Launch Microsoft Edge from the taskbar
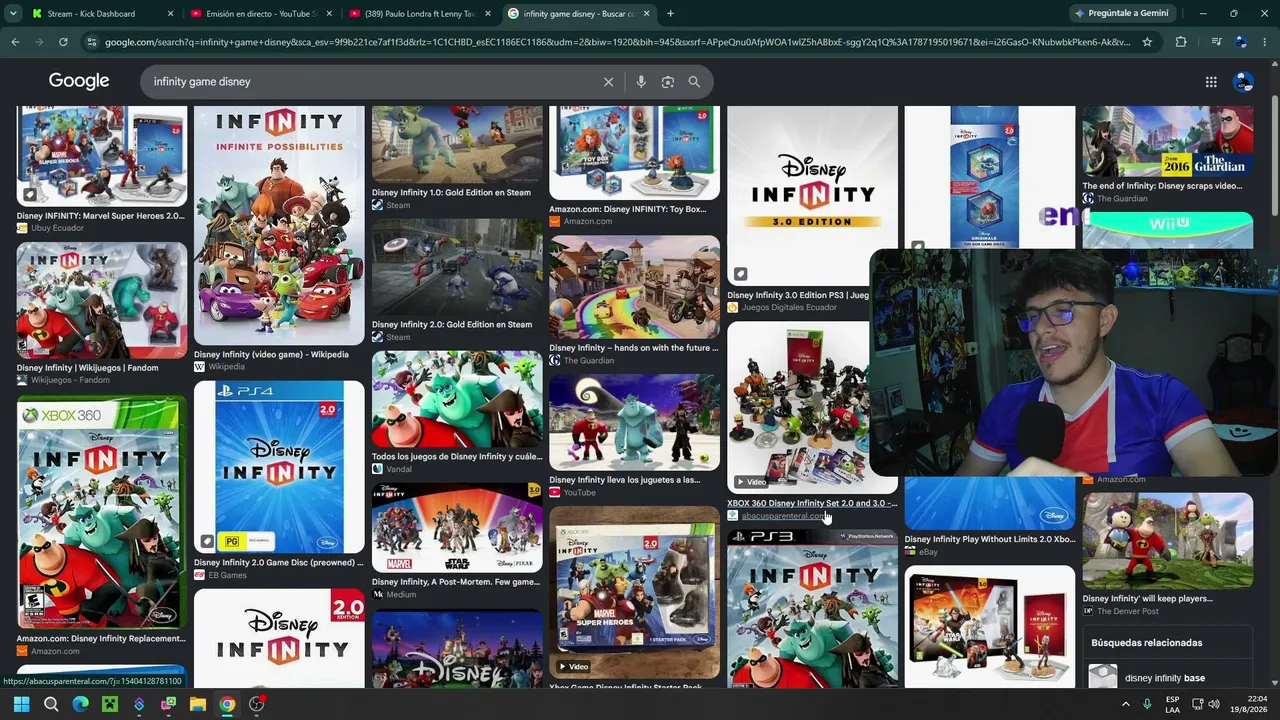The height and width of the screenshot is (720, 1280). [80, 704]
